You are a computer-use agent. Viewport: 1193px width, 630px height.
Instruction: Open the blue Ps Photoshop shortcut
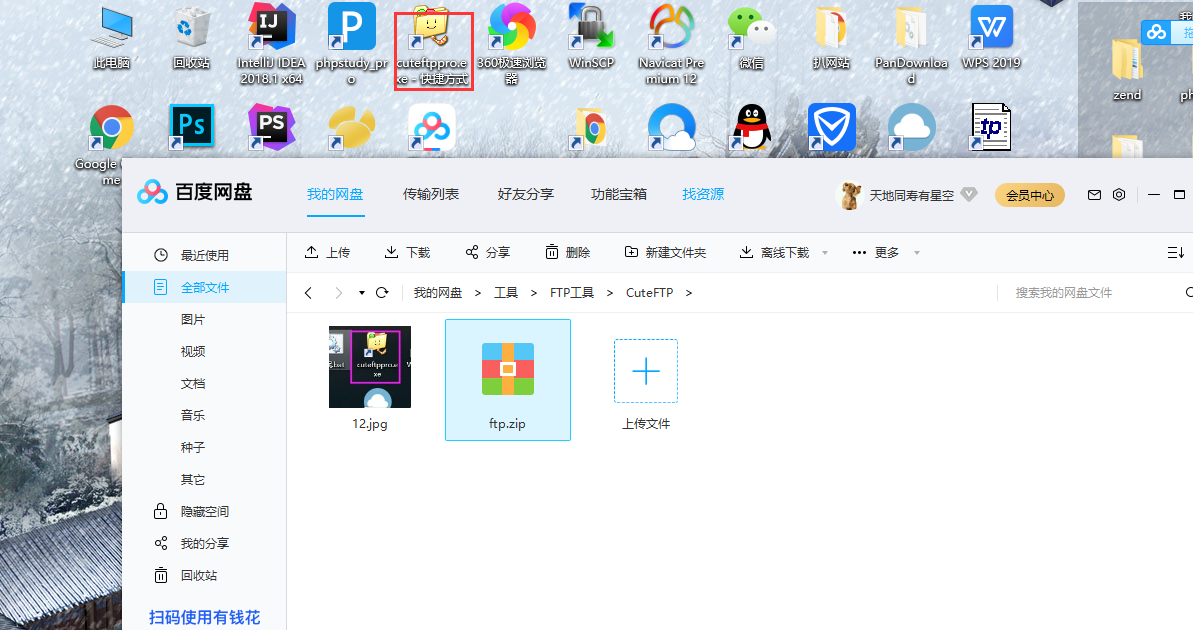191,126
